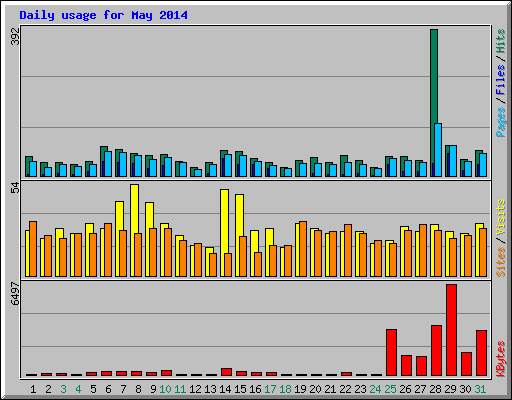Screen dimensions: 512x400
Task: Click day label 29 on the axis
Action: (x=450, y=389)
